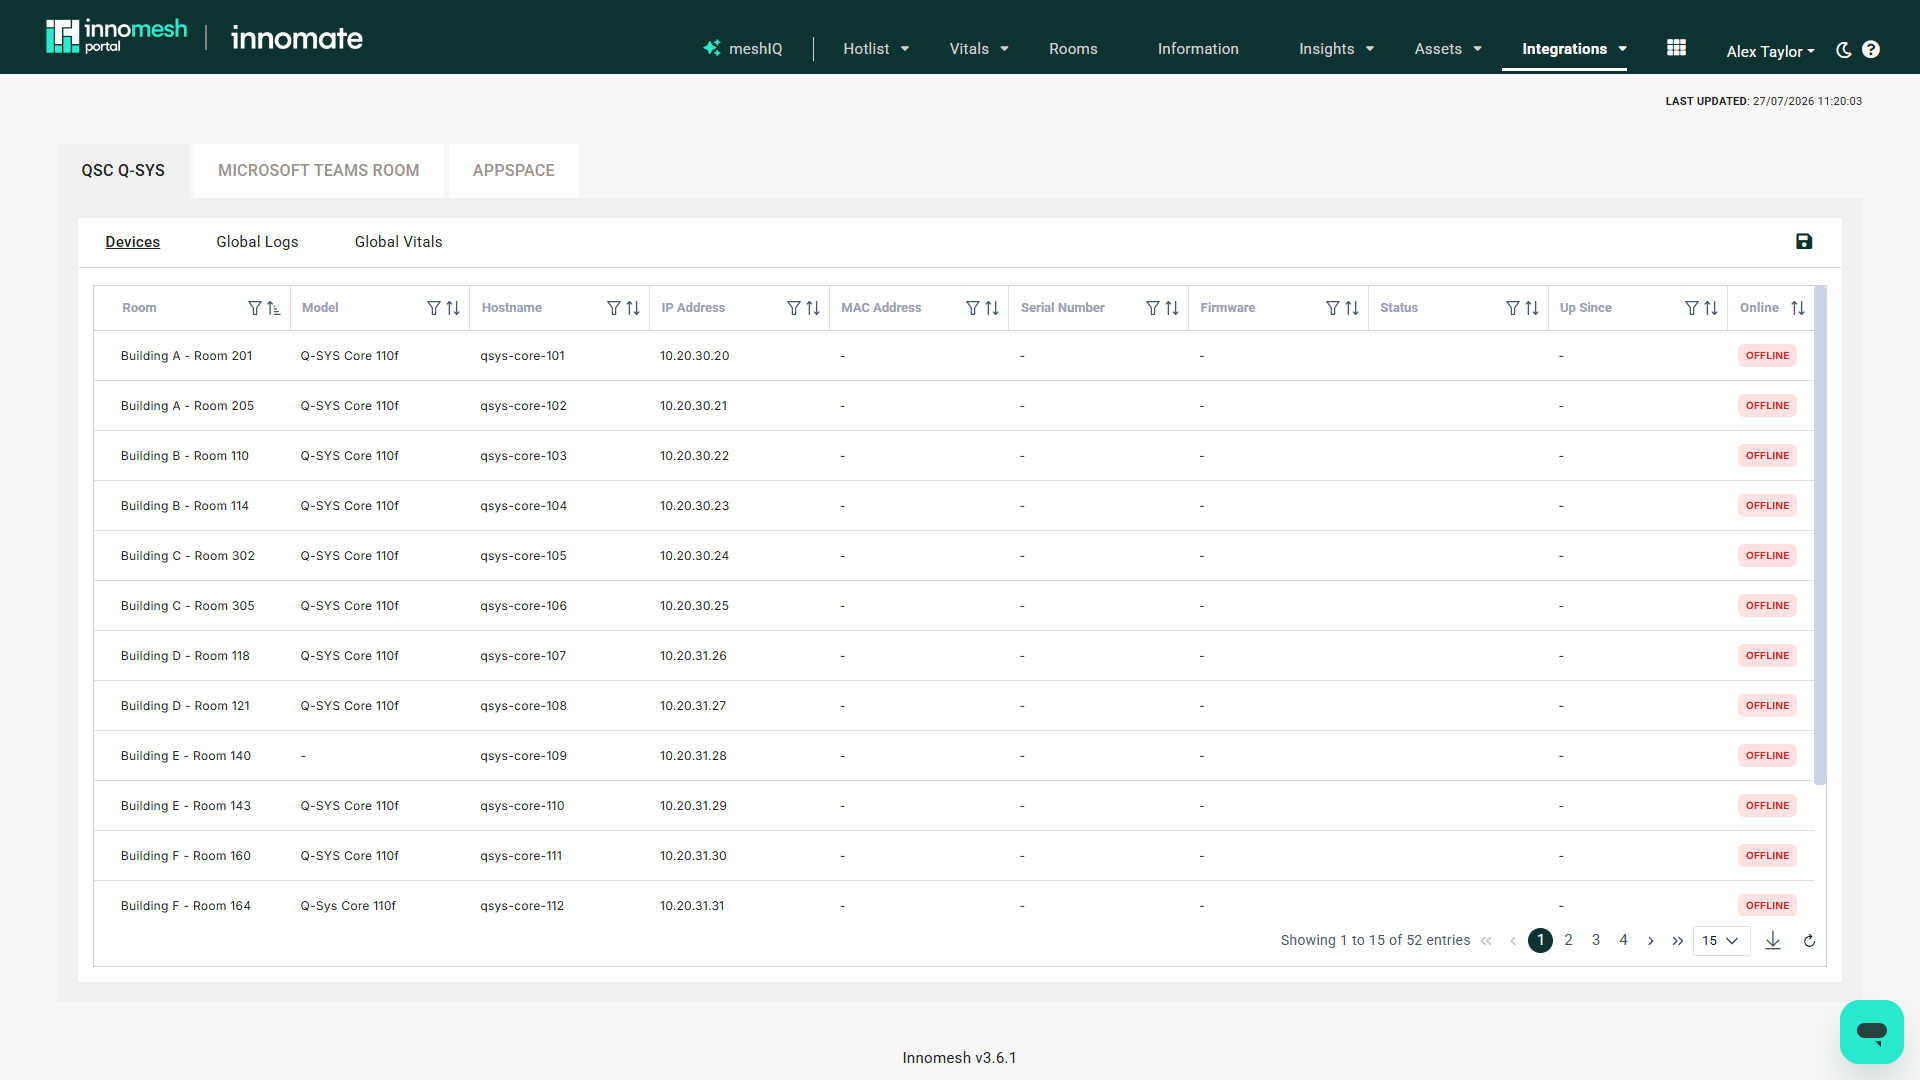Filter the Hostname column

pyautogui.click(x=614, y=308)
